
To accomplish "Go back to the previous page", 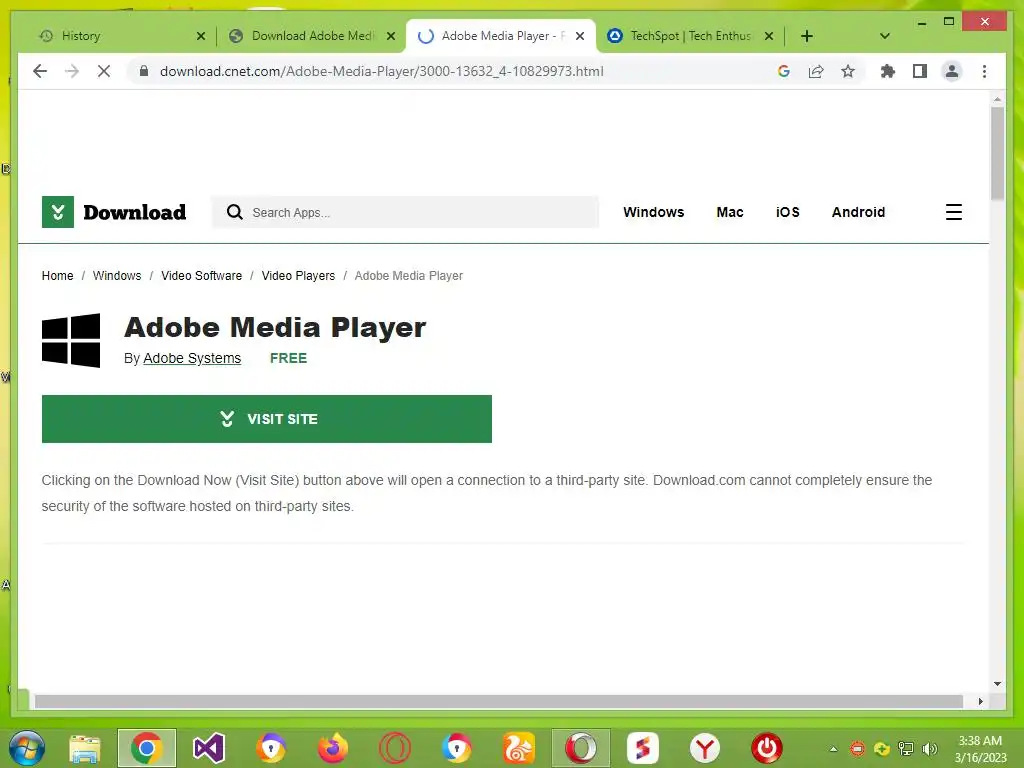I will [x=40, y=71].
